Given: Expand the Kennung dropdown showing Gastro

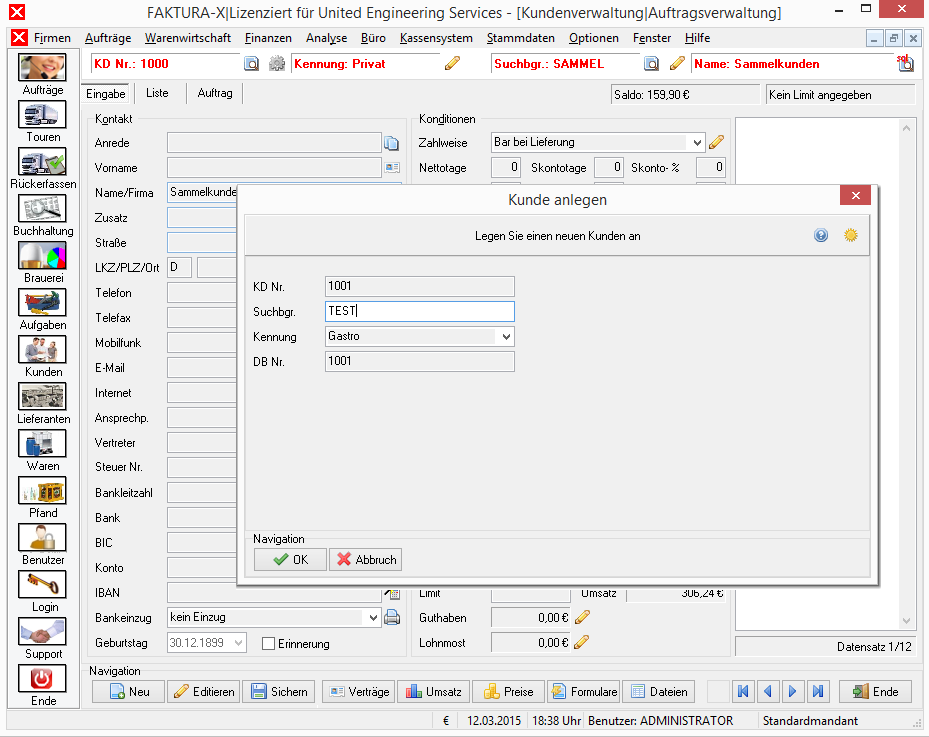Looking at the screenshot, I should click(x=506, y=337).
